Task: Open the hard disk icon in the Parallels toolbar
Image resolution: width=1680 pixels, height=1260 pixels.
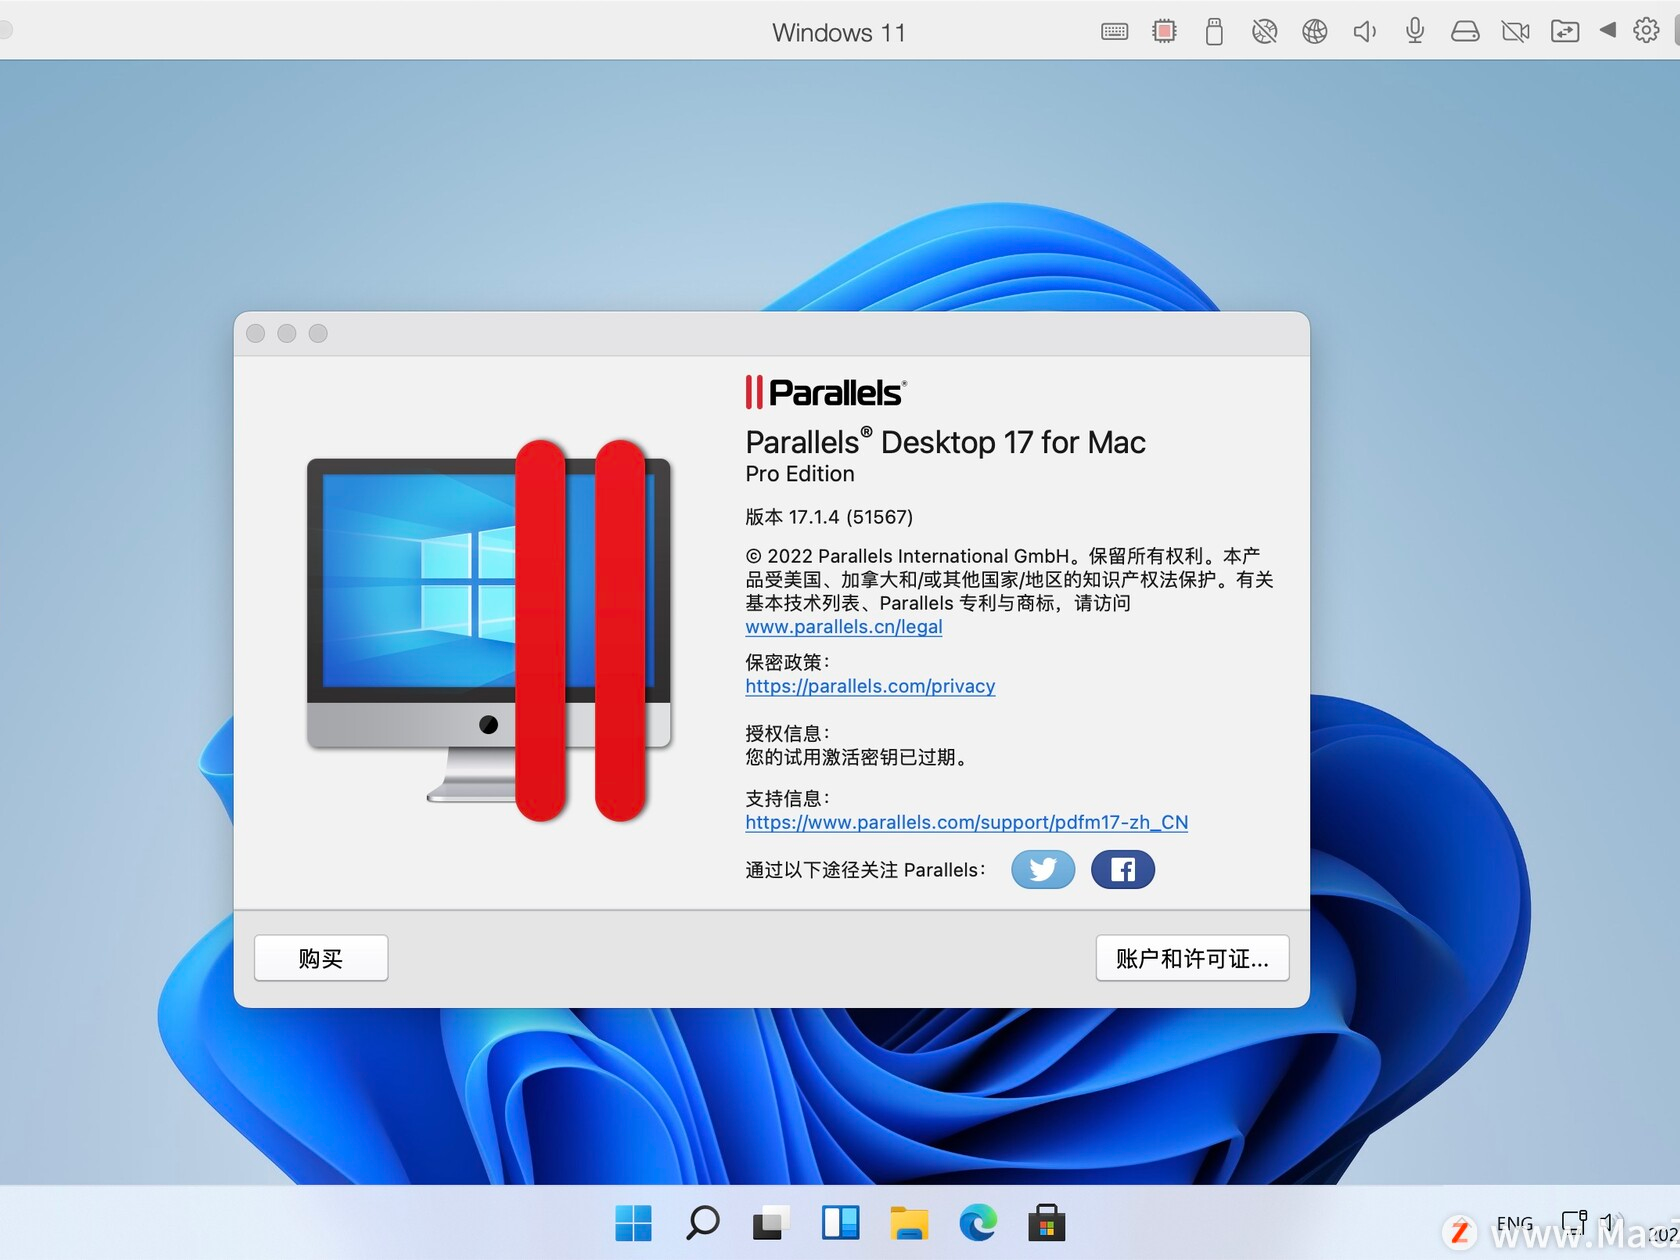Action: (1464, 31)
